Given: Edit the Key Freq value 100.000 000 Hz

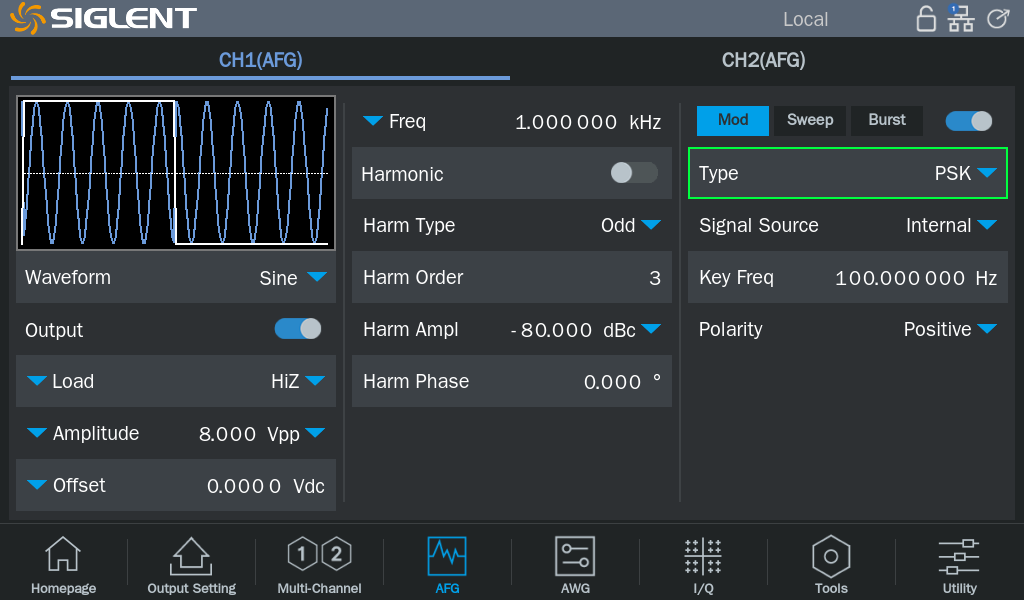Looking at the screenshot, I should click(916, 278).
